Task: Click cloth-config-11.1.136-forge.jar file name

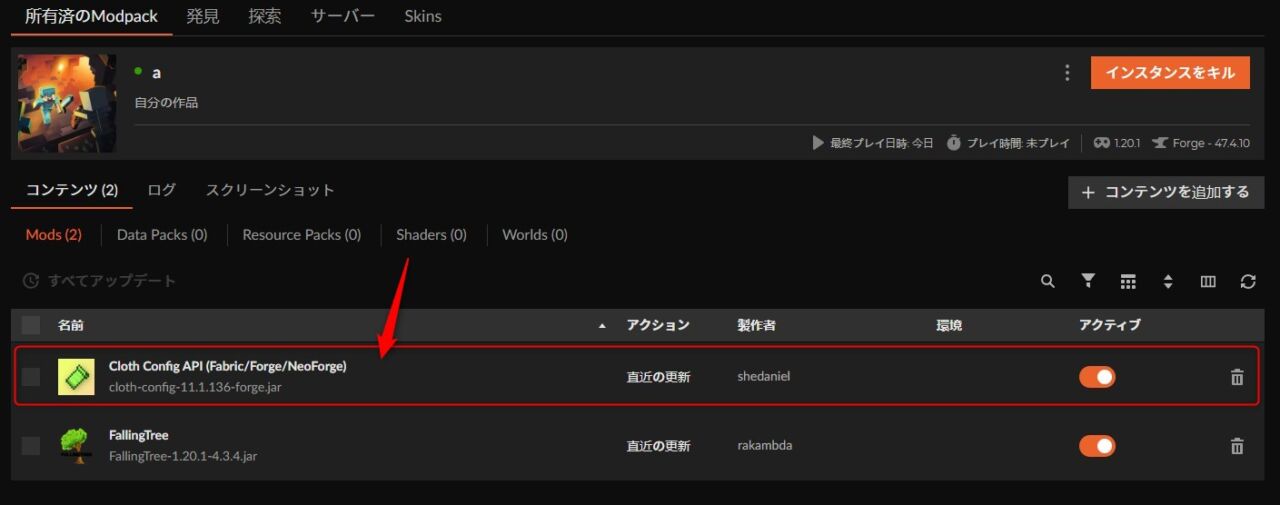Action: click(x=195, y=387)
